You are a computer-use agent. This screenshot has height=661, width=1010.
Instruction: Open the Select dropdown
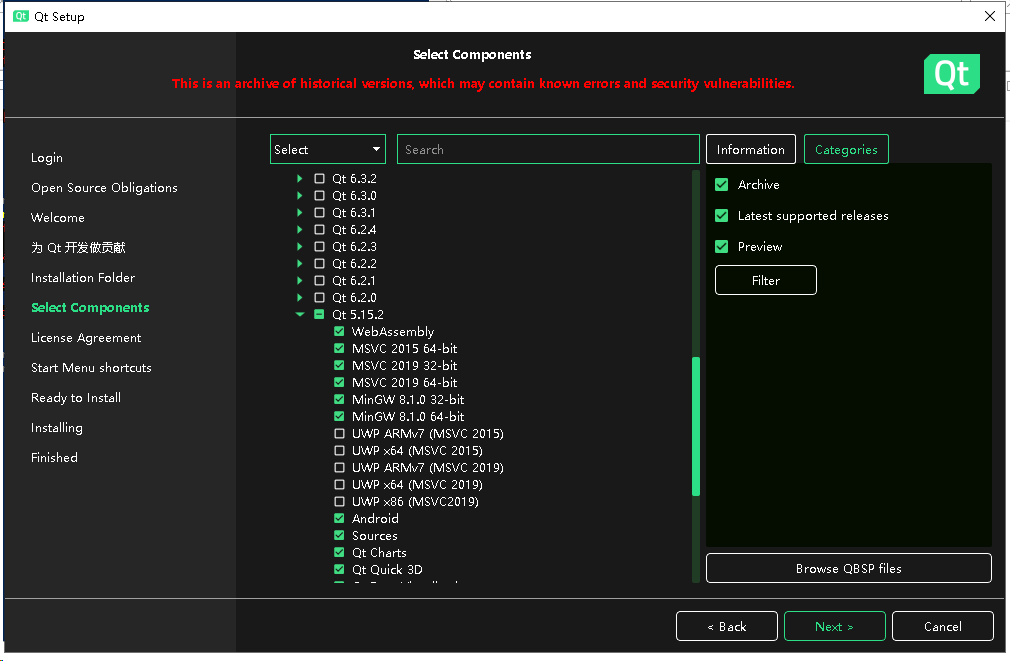pos(328,149)
